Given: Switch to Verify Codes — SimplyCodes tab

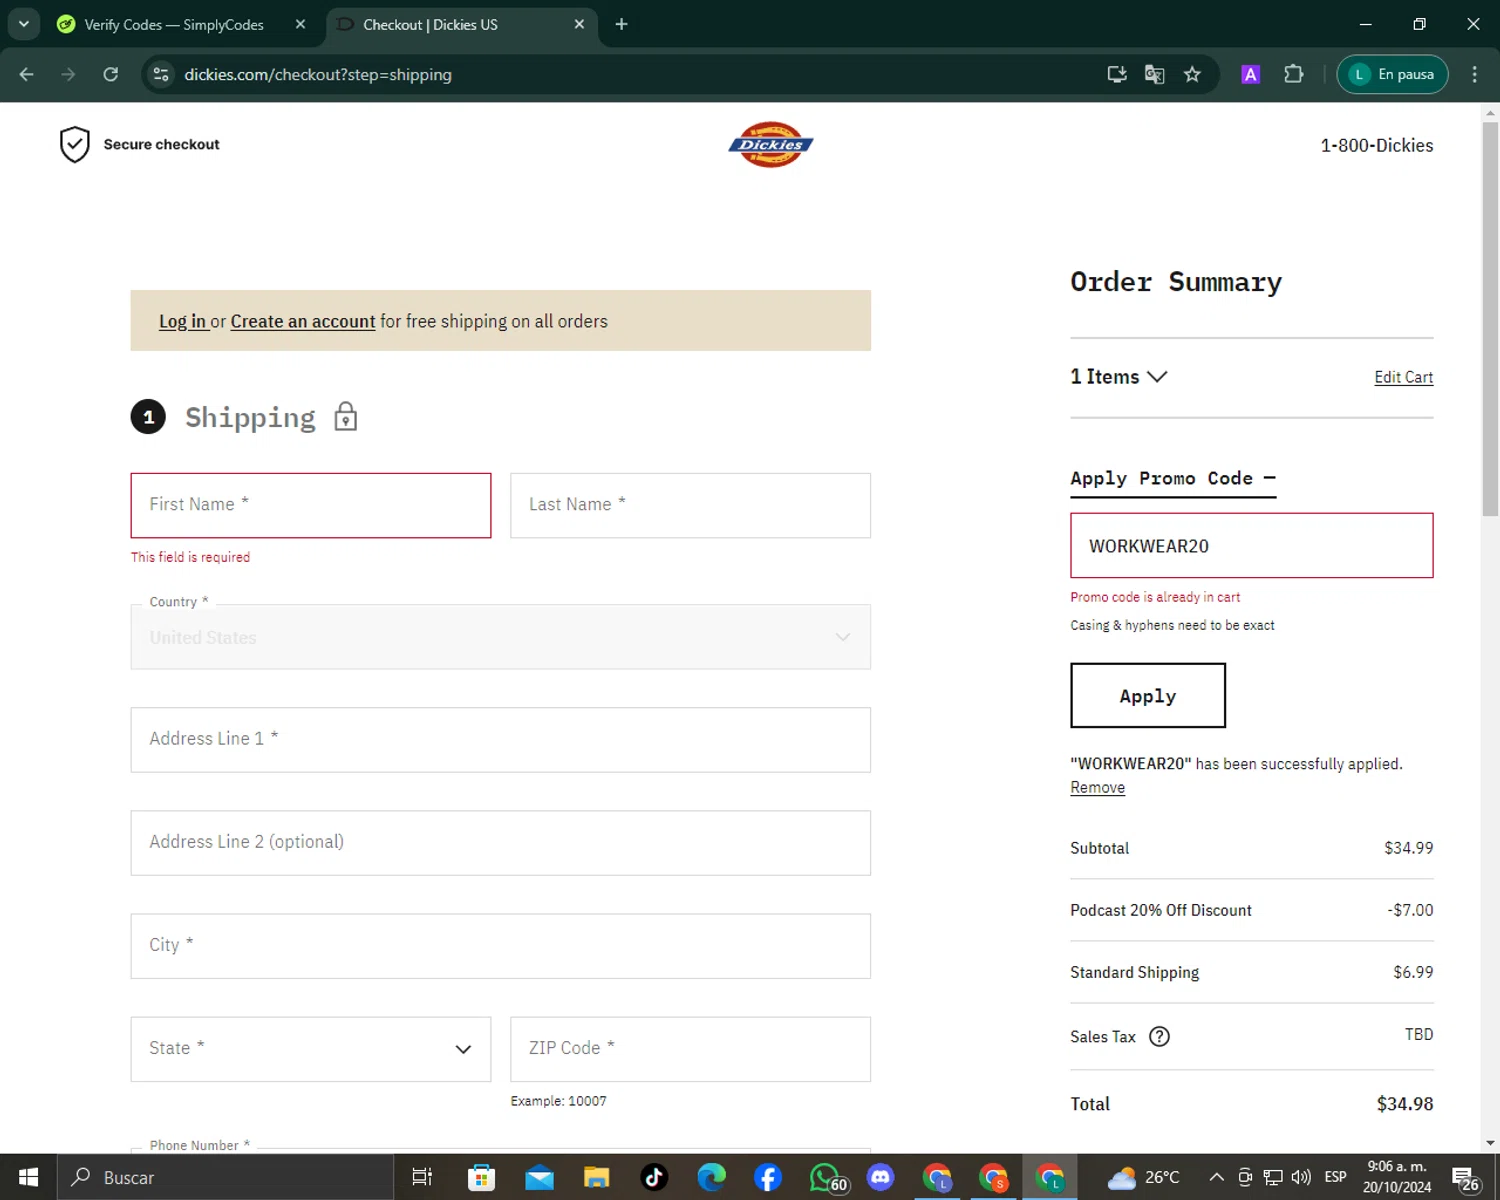Looking at the screenshot, I should coord(173,24).
